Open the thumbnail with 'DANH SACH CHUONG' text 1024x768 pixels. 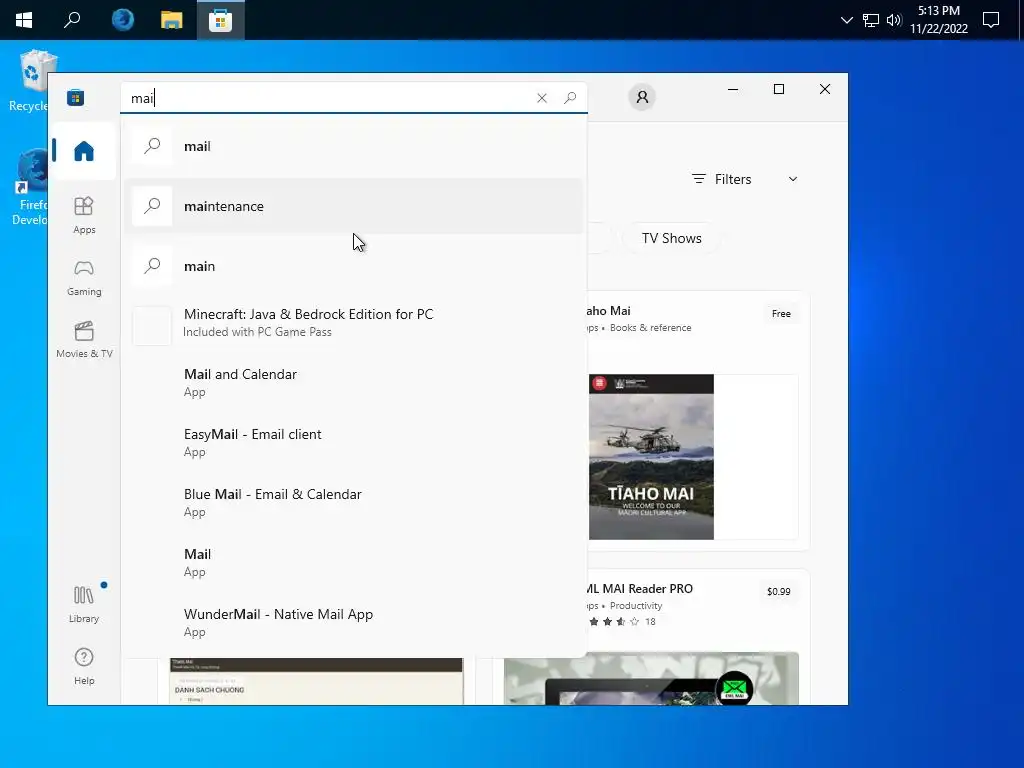[x=316, y=681]
